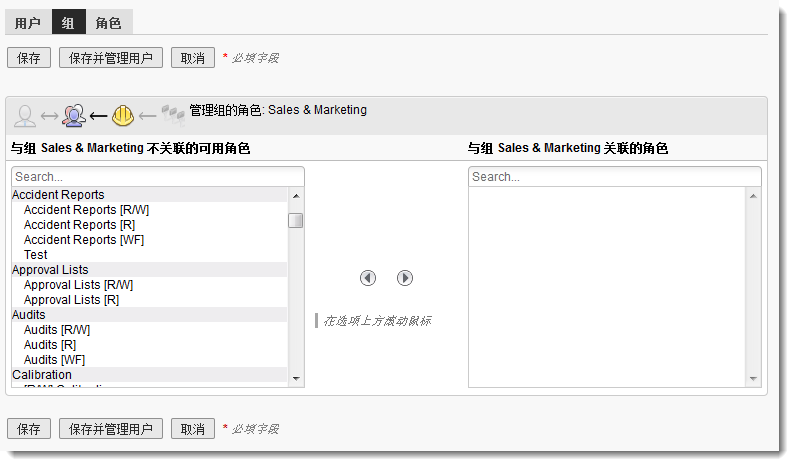Click down arrow of associated roles scrollbar

coord(753,378)
